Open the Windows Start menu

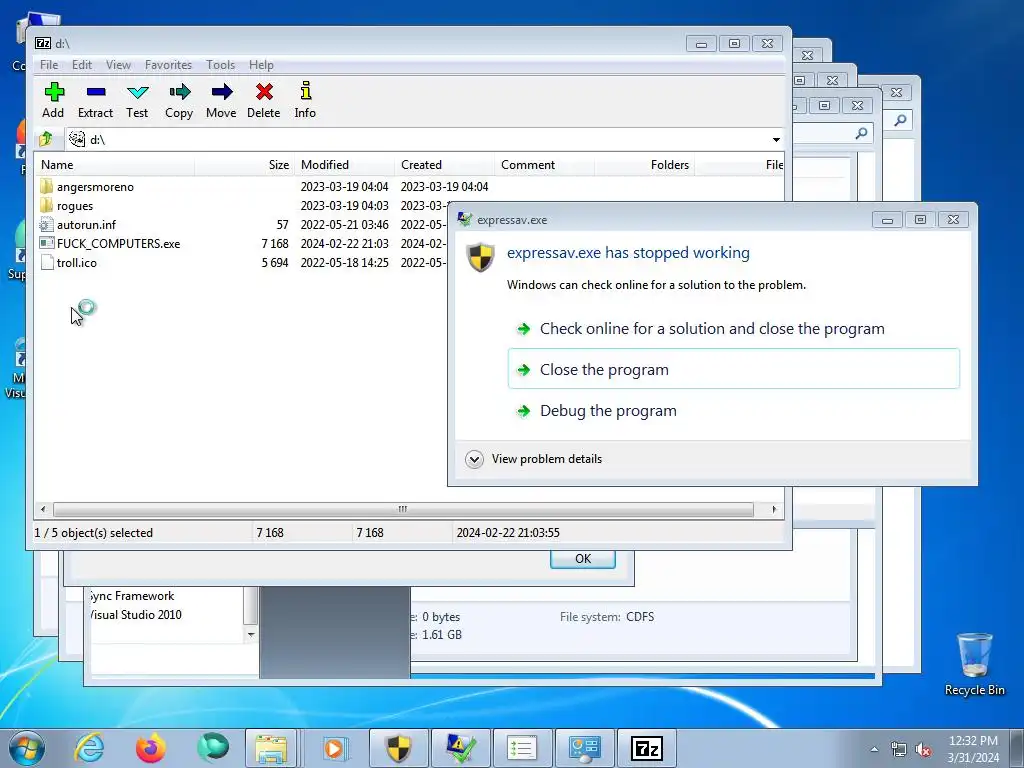27,748
